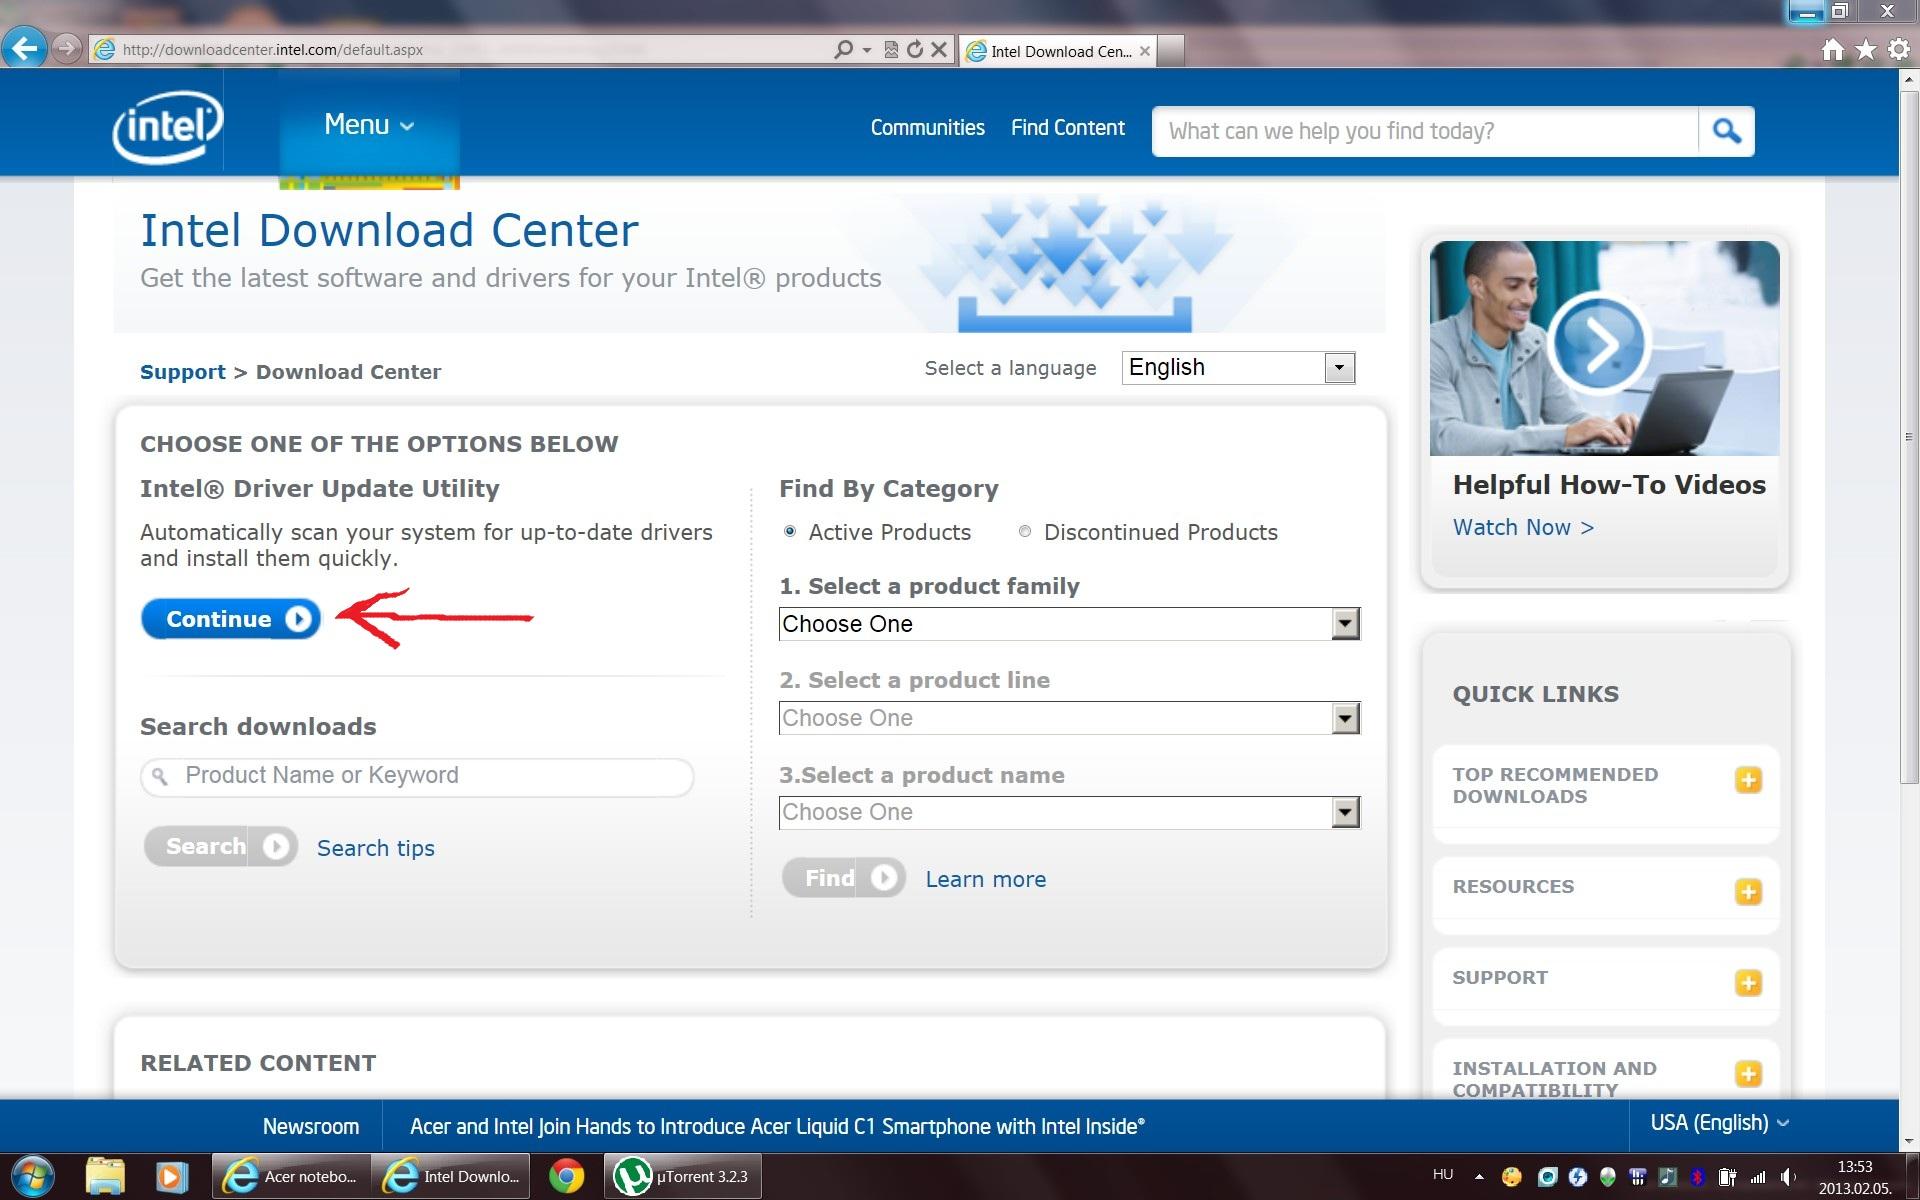Open USA (English) region selector
The image size is (1920, 1200).
[x=1719, y=1123]
